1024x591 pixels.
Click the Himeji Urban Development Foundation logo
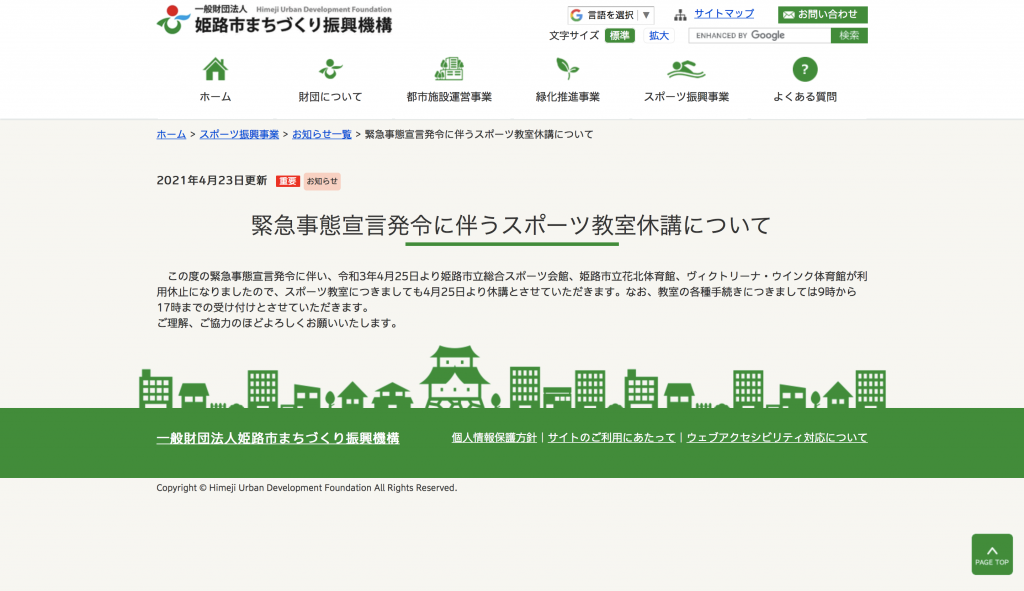point(274,20)
